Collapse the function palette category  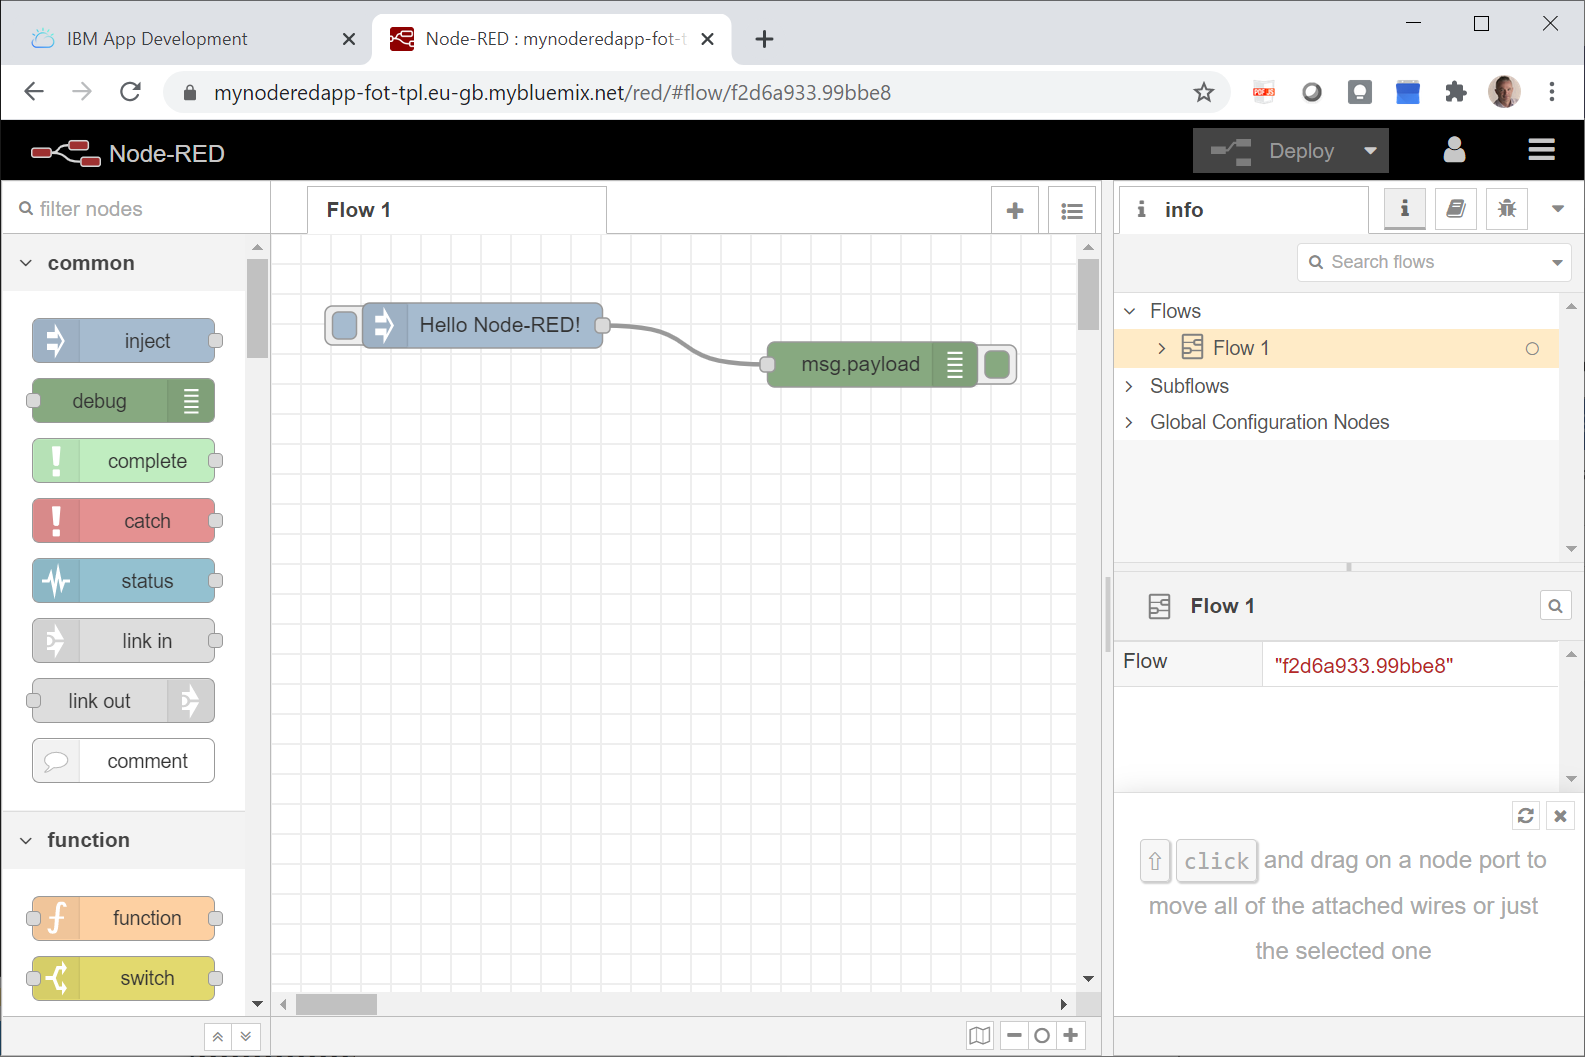124,840
